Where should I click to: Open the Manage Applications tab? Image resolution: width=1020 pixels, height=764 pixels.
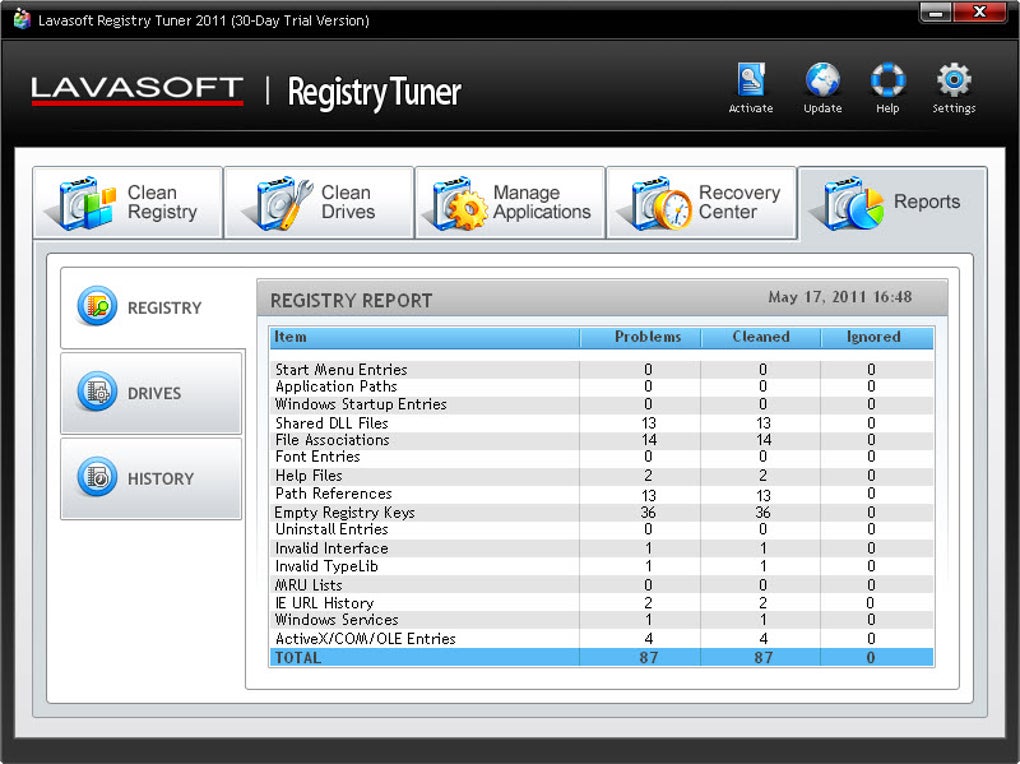pyautogui.click(x=510, y=202)
